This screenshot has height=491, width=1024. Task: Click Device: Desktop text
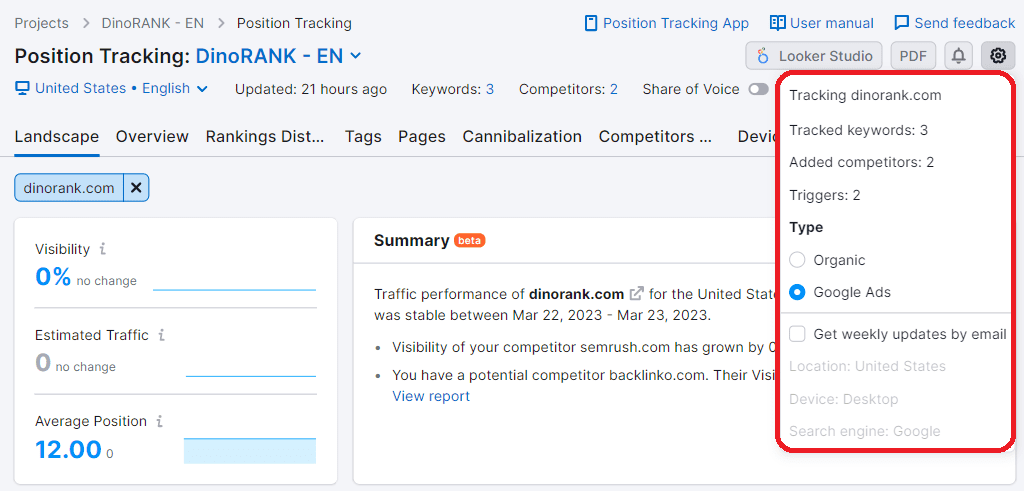click(x=843, y=399)
